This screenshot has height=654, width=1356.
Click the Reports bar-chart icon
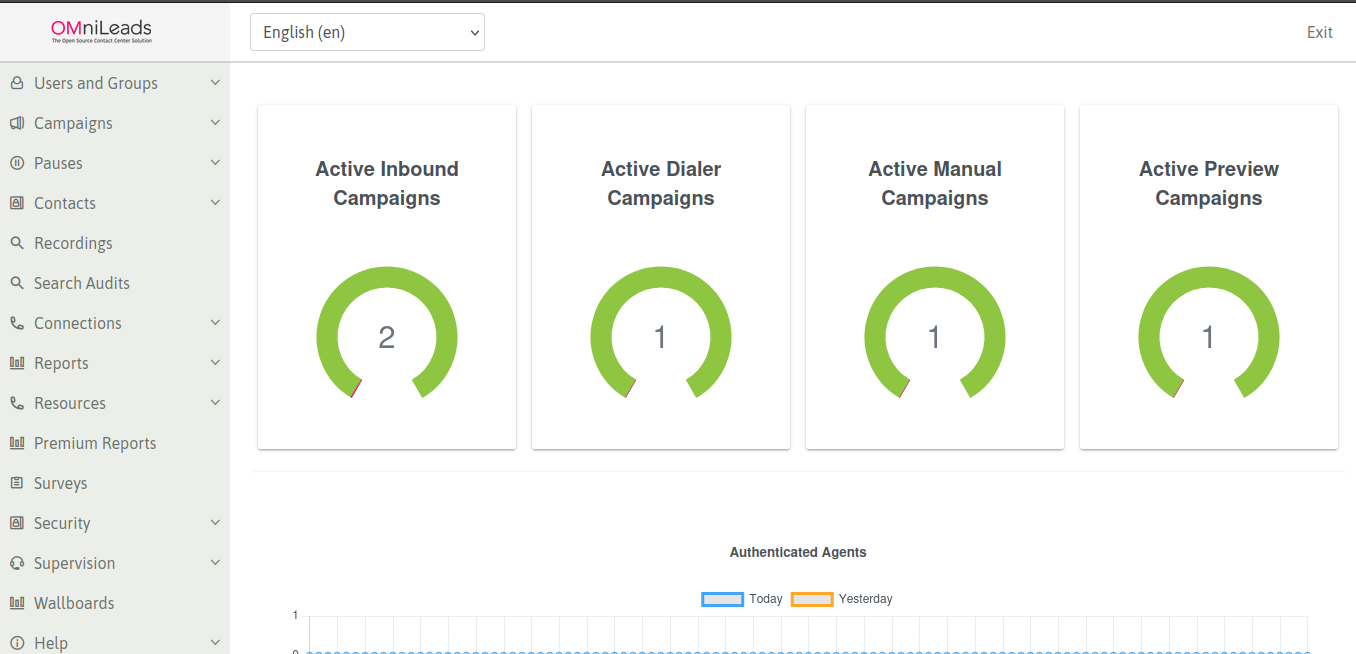click(16, 362)
